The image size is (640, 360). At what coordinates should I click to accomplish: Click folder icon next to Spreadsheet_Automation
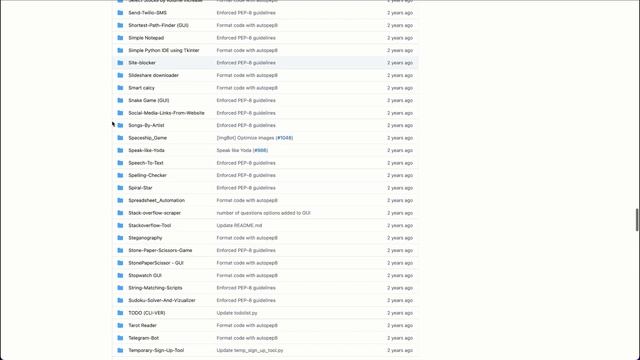pos(120,200)
